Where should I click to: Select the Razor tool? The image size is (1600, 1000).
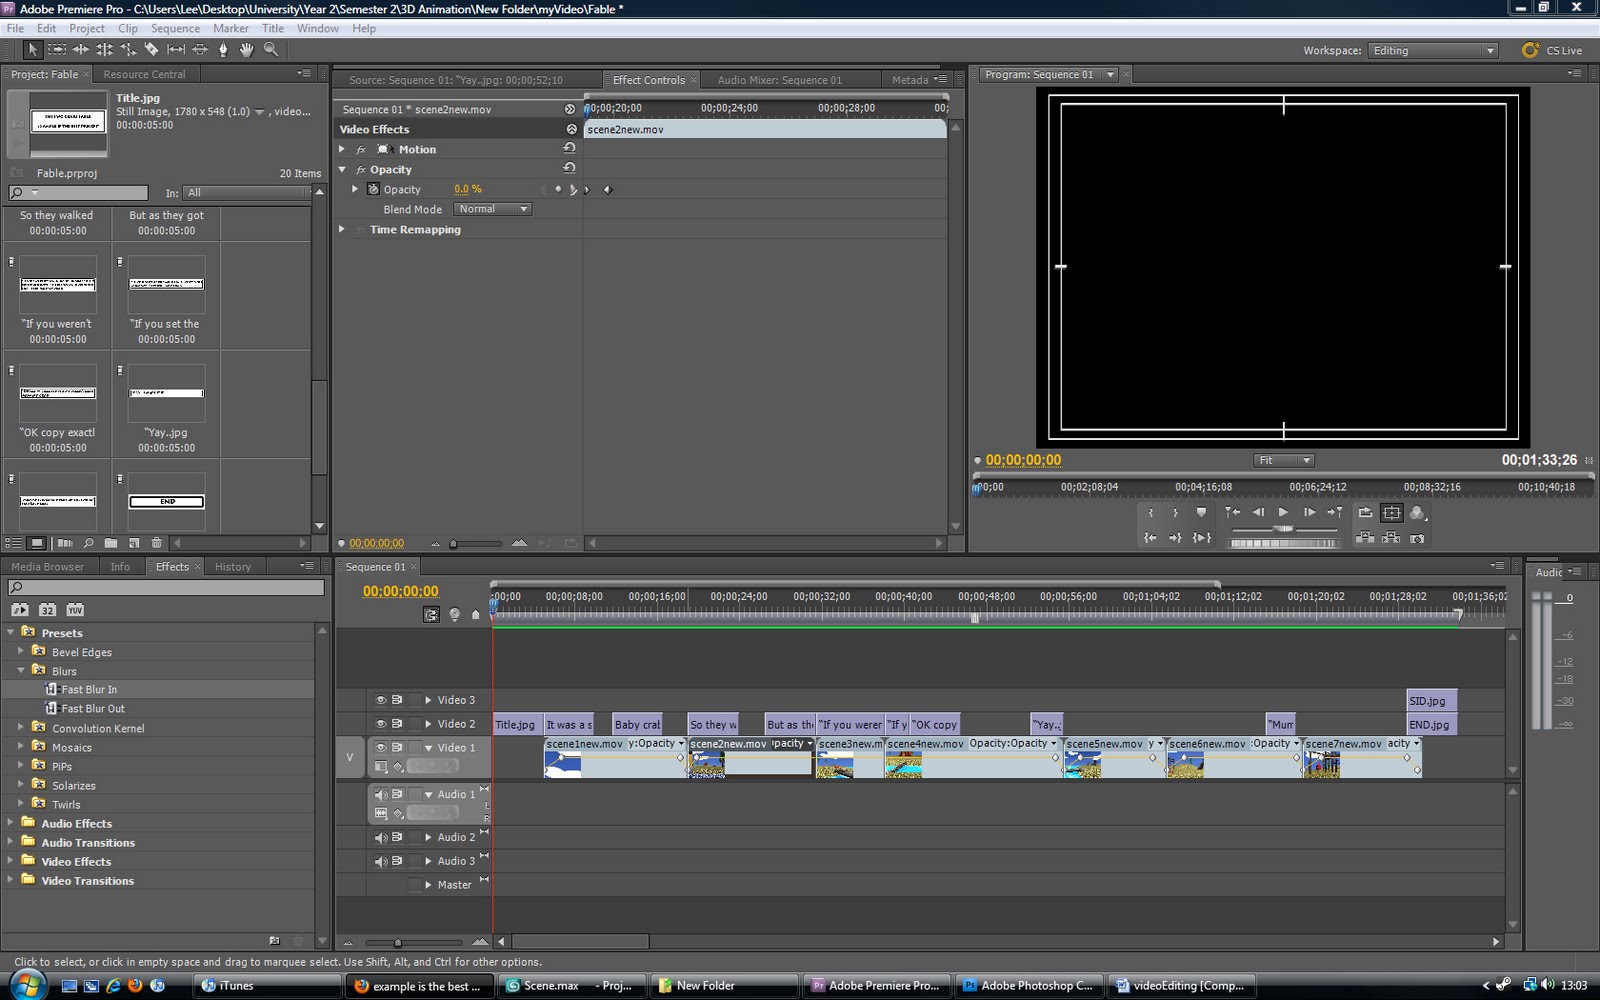pyautogui.click(x=151, y=49)
